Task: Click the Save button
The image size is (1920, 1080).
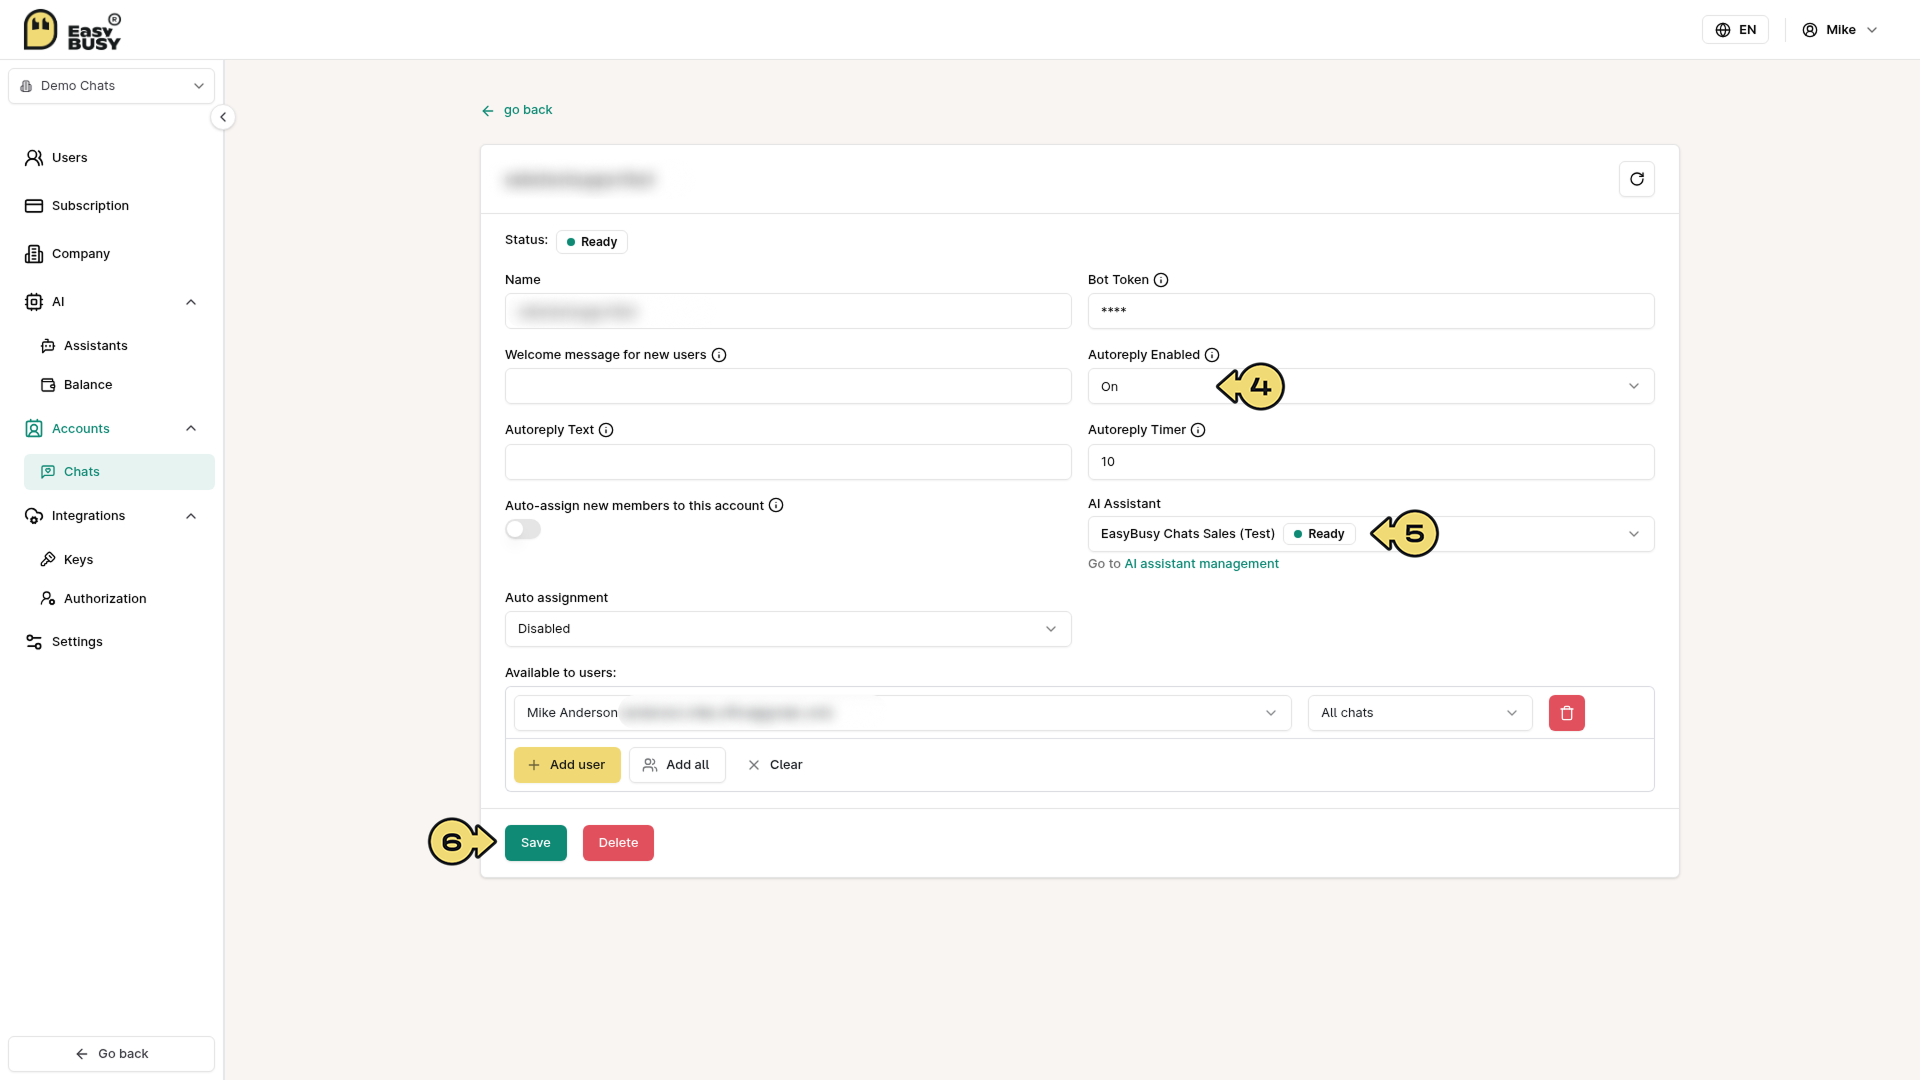Action: point(536,843)
